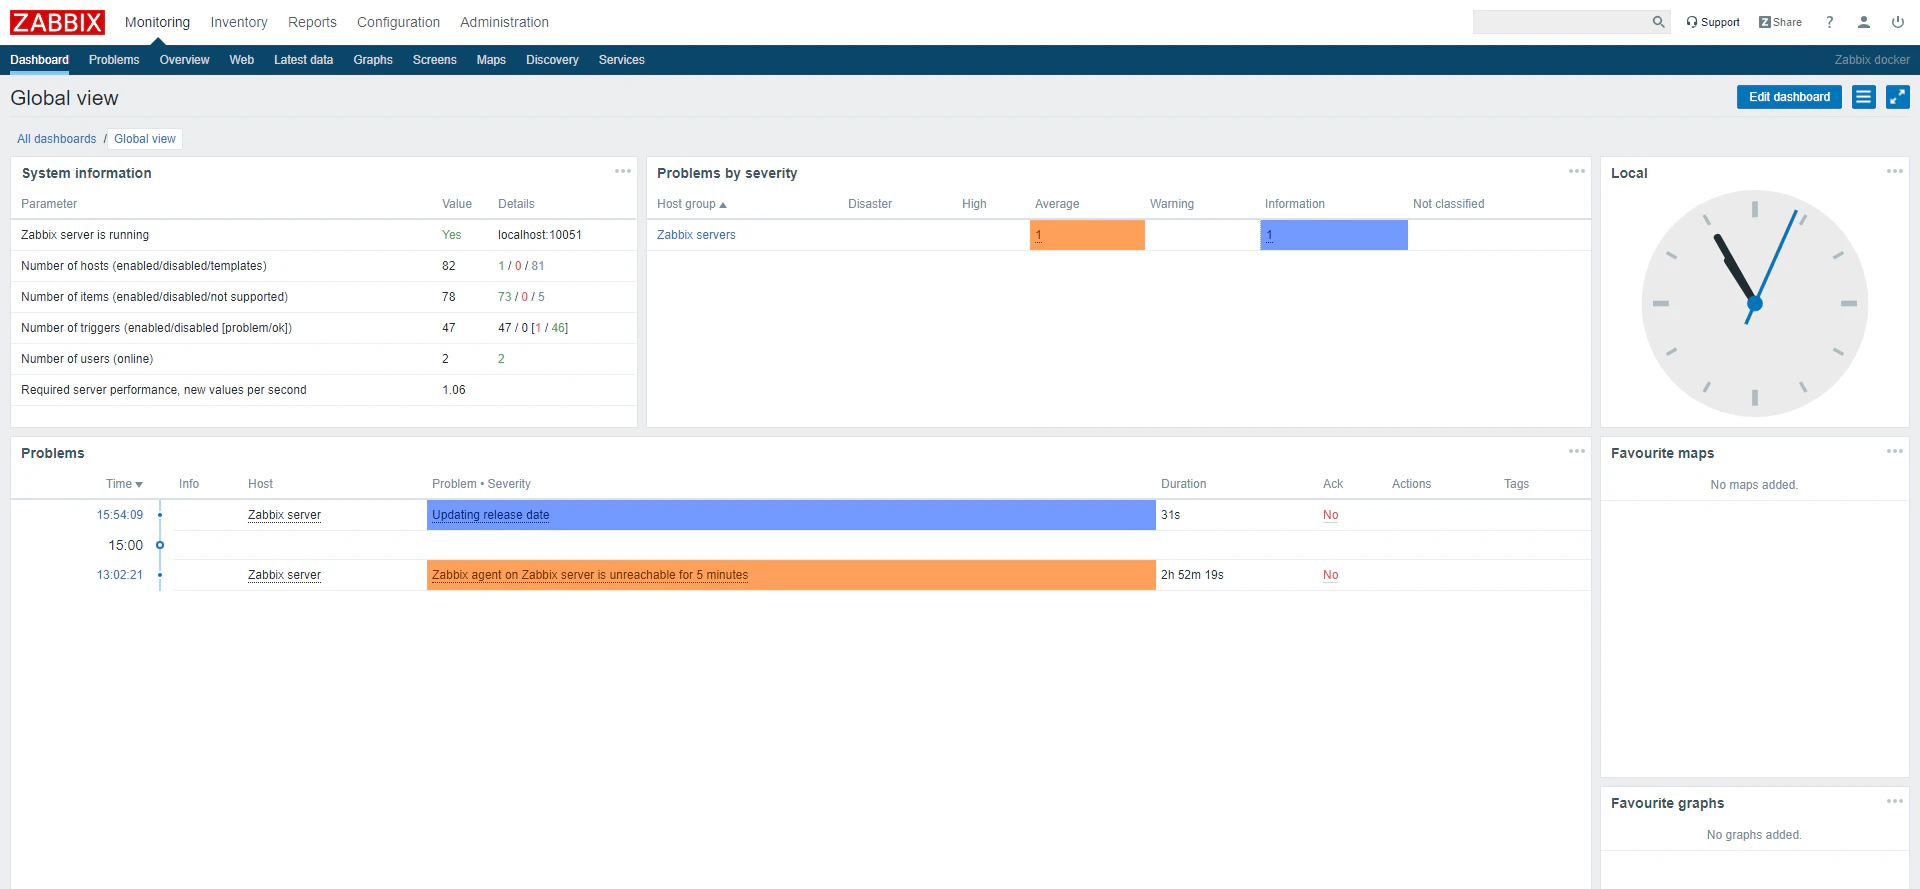Click the search magnifier icon
Screen dimensions: 1920x889
pyautogui.click(x=1658, y=22)
